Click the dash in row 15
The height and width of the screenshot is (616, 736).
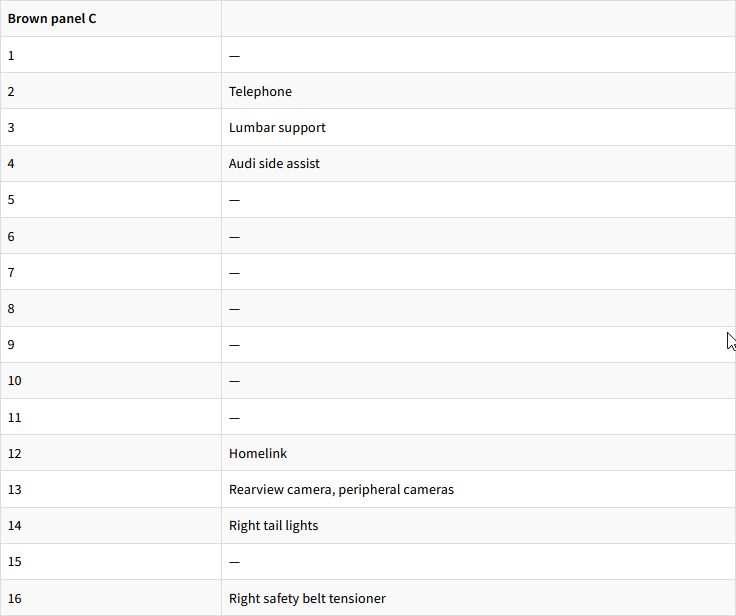point(234,562)
